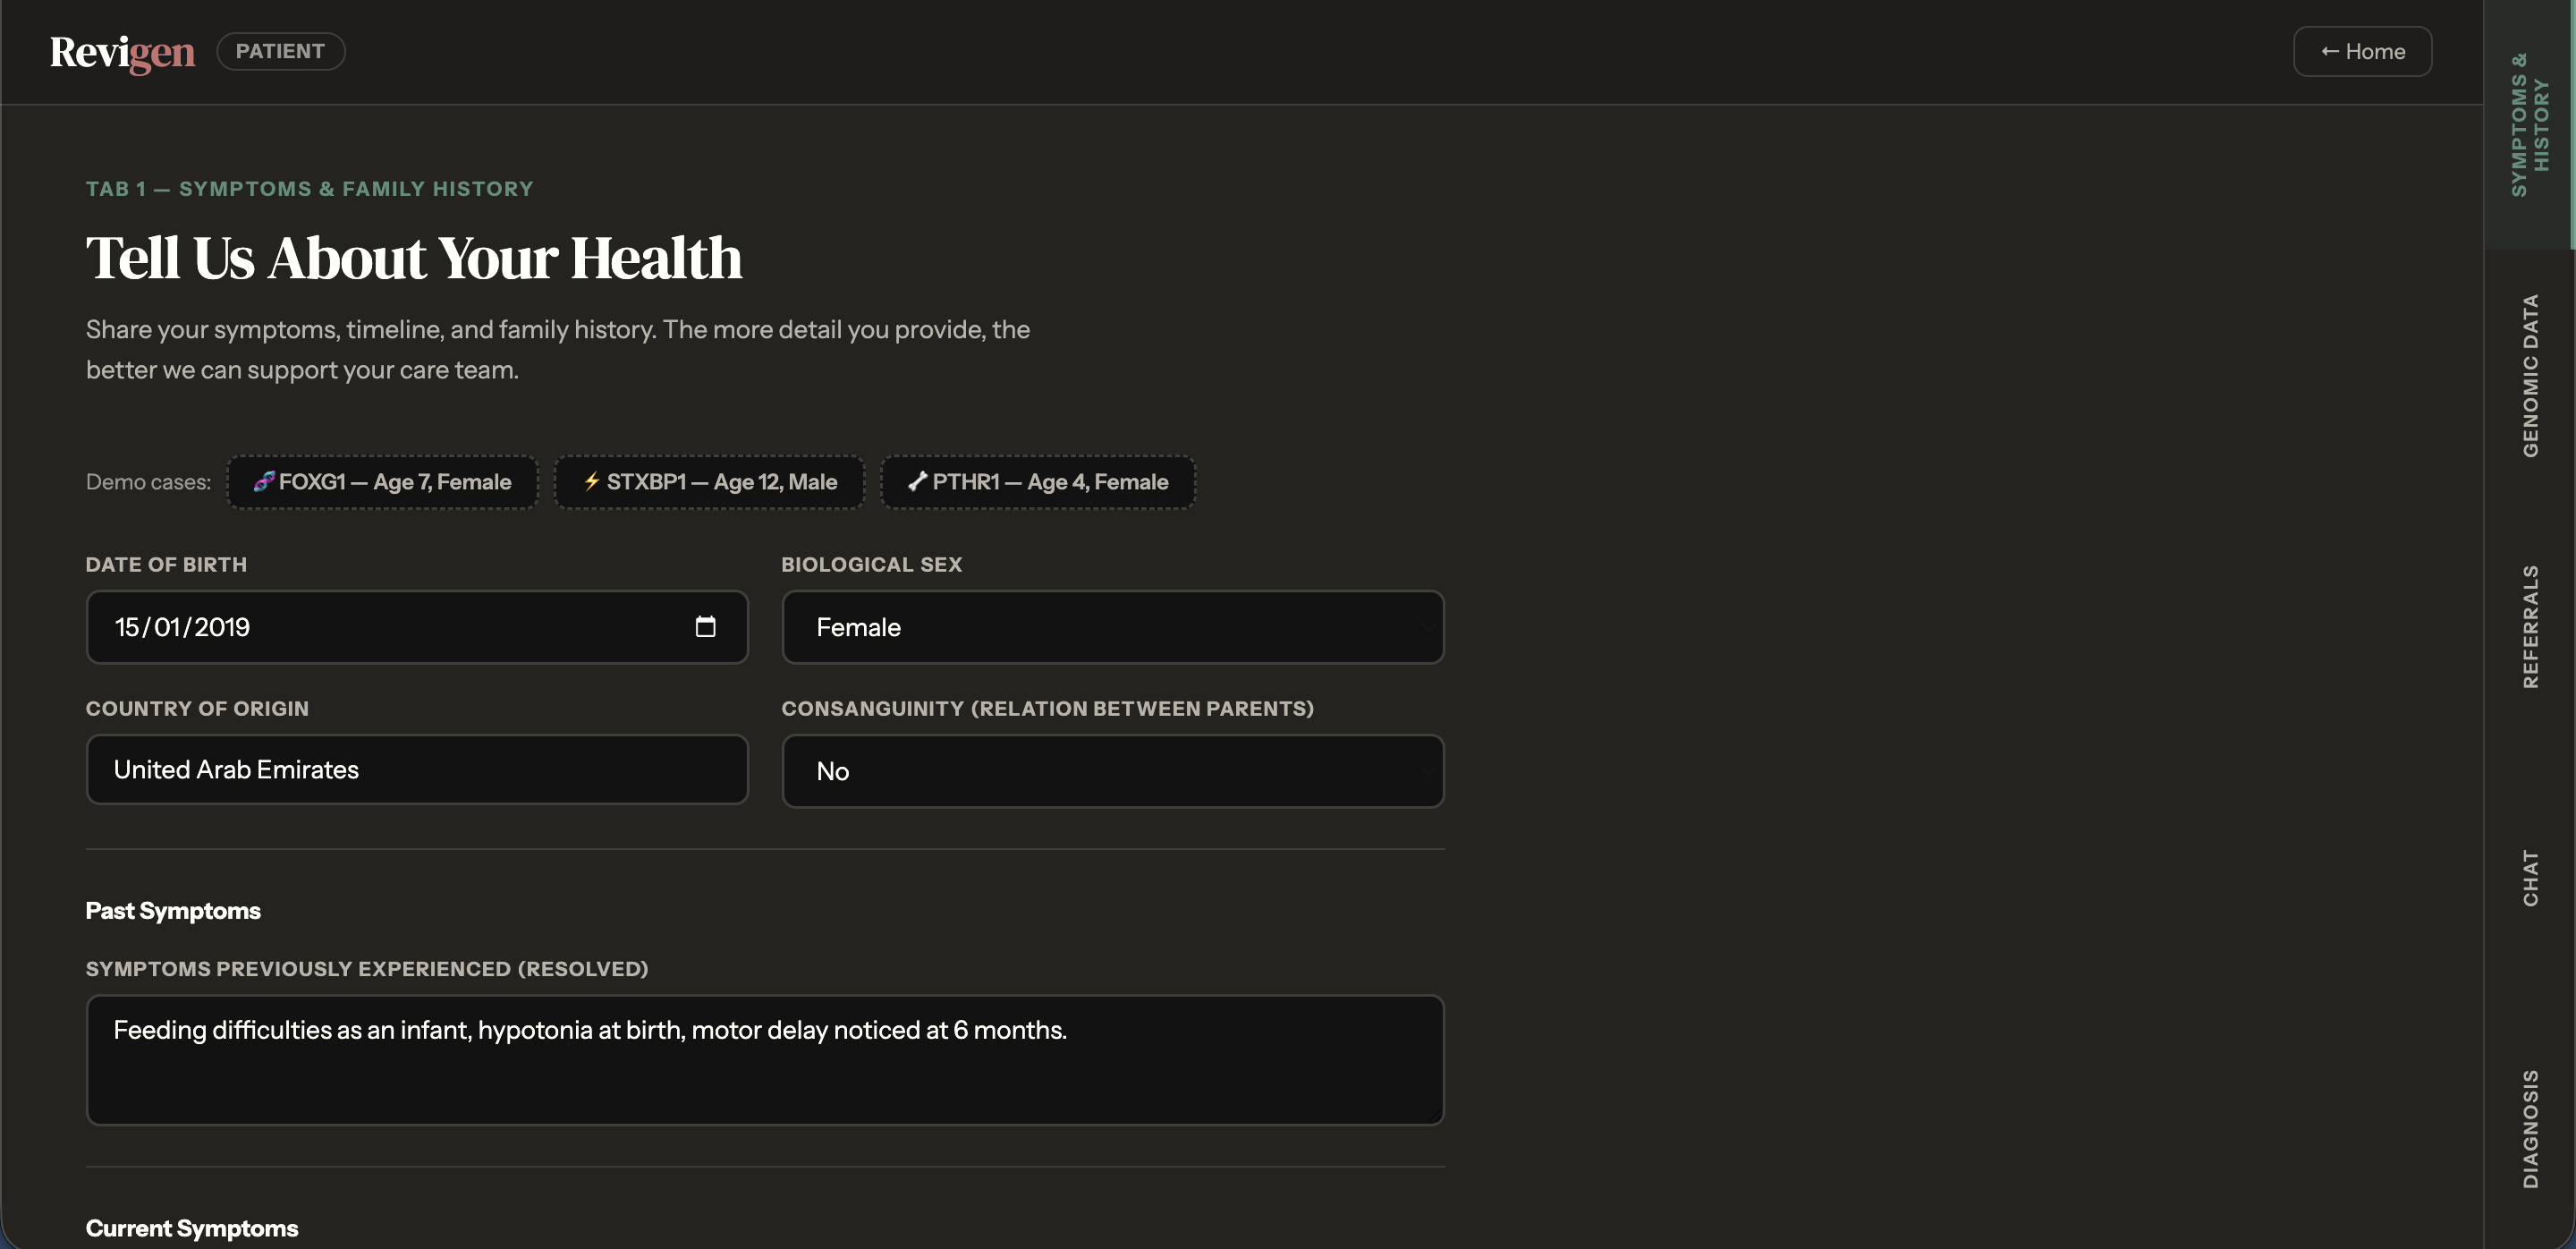Viewport: 2576px width, 1249px height.
Task: Go back using the Home button
Action: click(2361, 52)
